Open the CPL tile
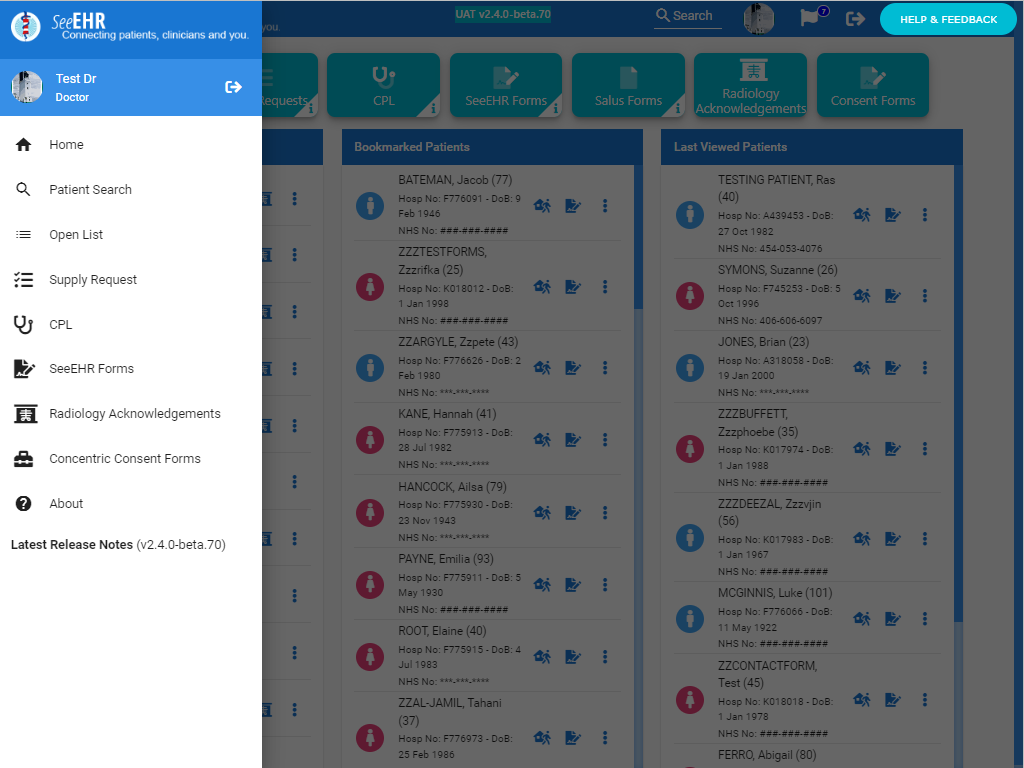Viewport: 1024px width, 768px height. point(383,85)
